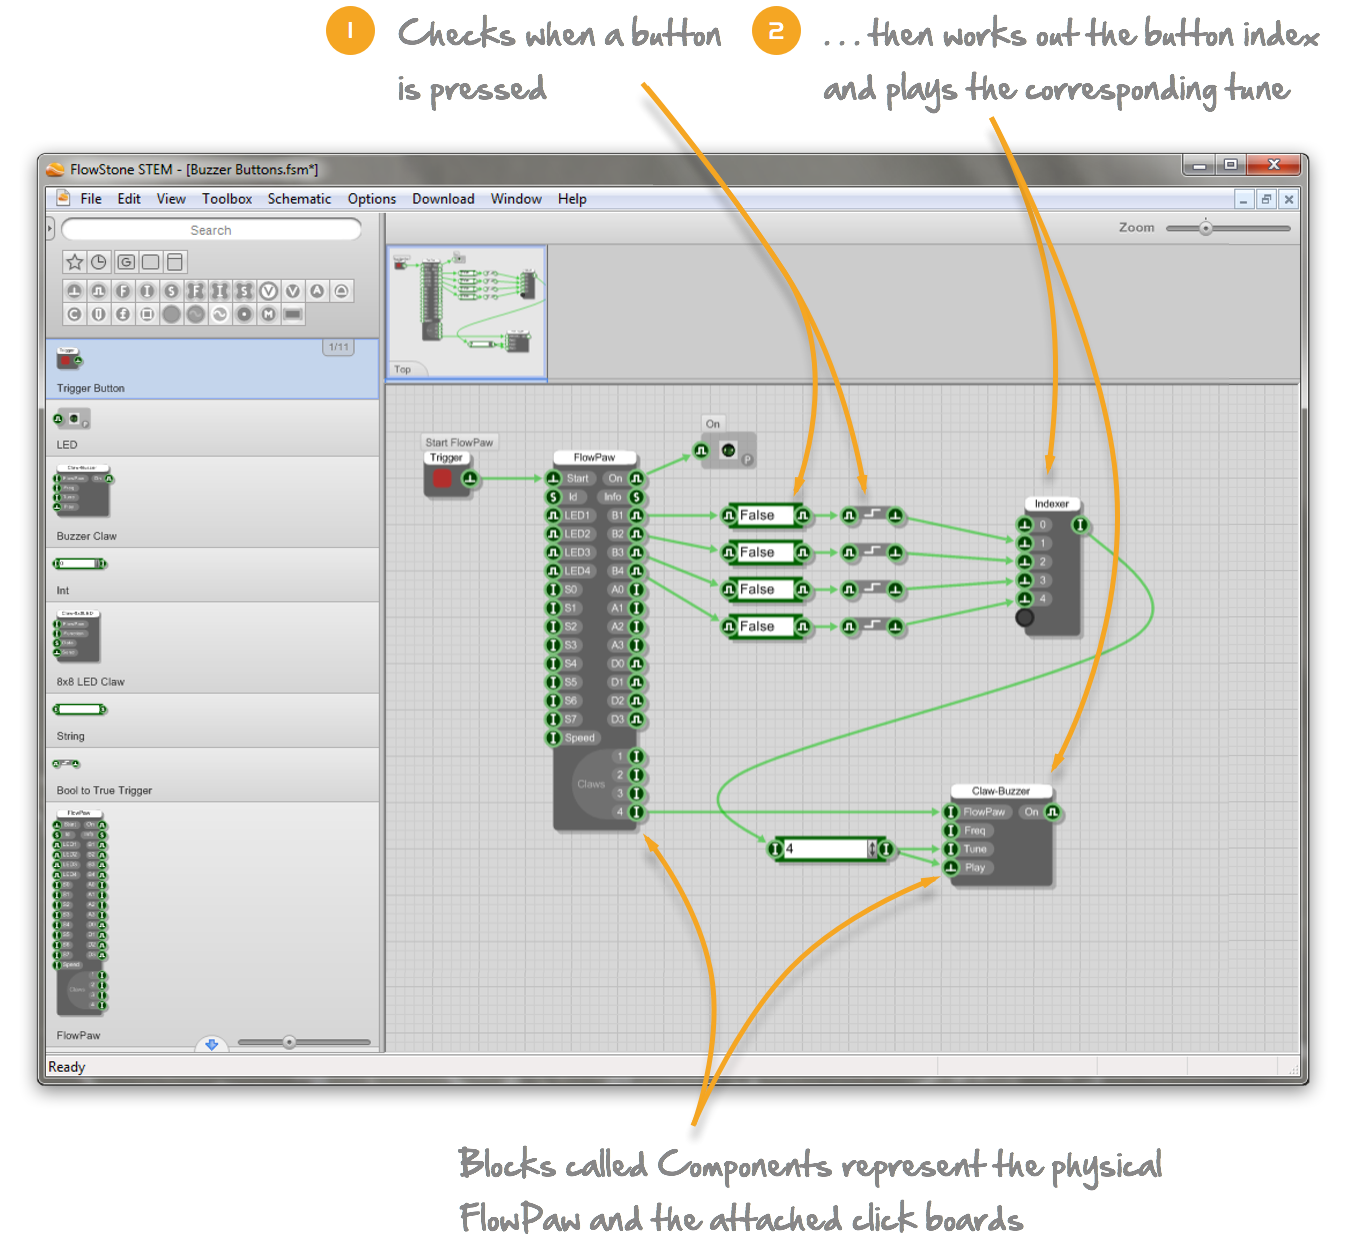Open the Options menu

[x=372, y=199]
